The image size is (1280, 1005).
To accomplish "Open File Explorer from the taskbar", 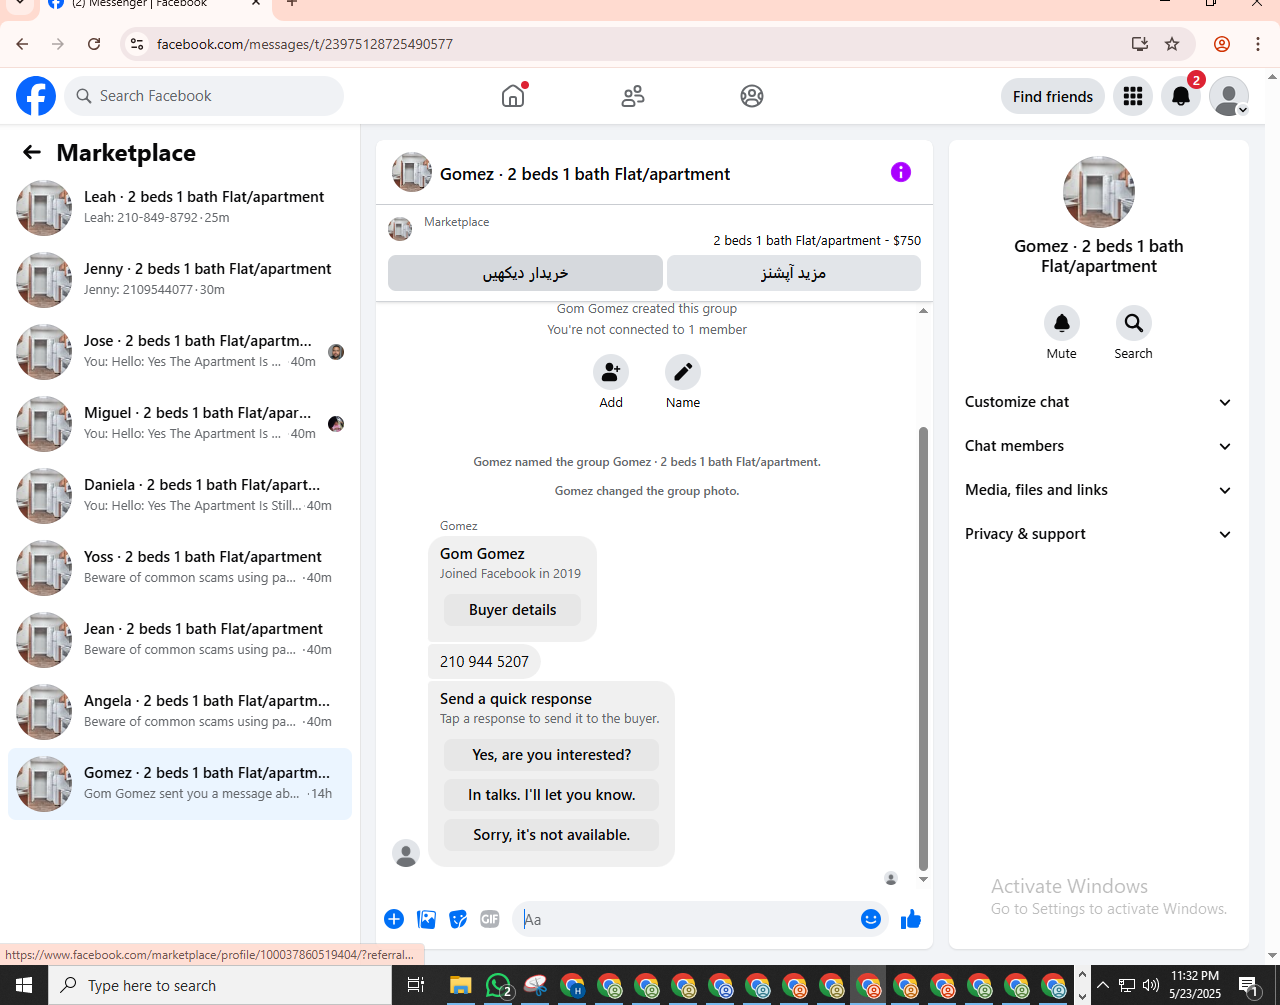I will (460, 985).
